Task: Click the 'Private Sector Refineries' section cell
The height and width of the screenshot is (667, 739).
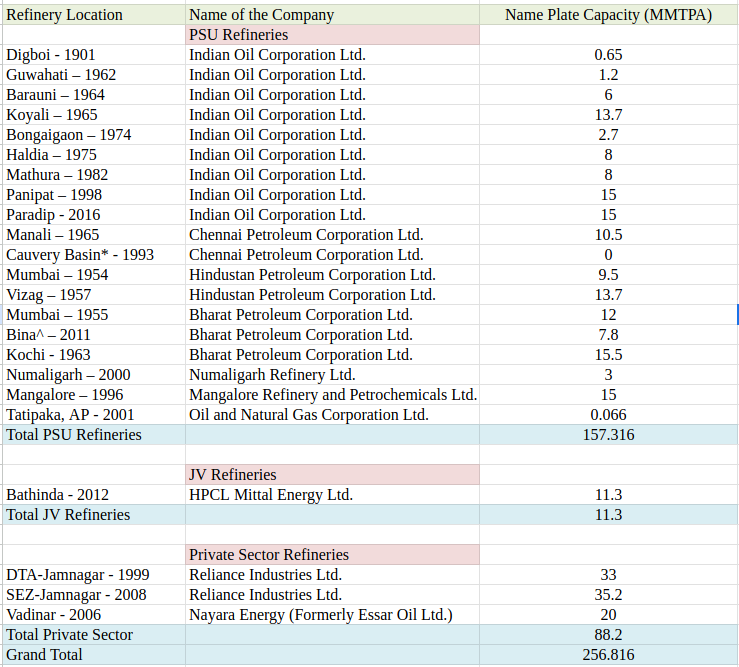Action: click(332, 555)
